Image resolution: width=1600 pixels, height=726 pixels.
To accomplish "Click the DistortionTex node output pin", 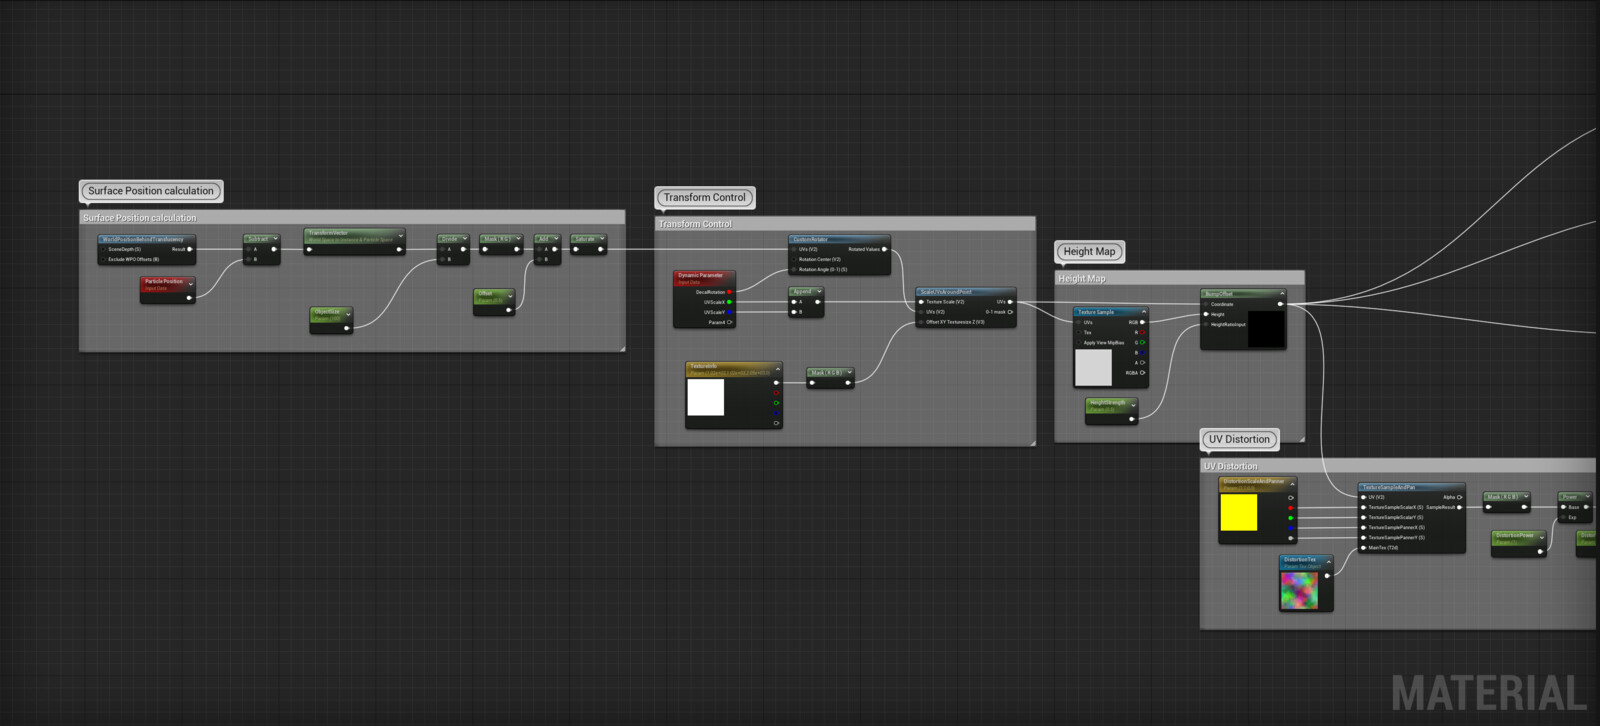I will pos(1327,575).
